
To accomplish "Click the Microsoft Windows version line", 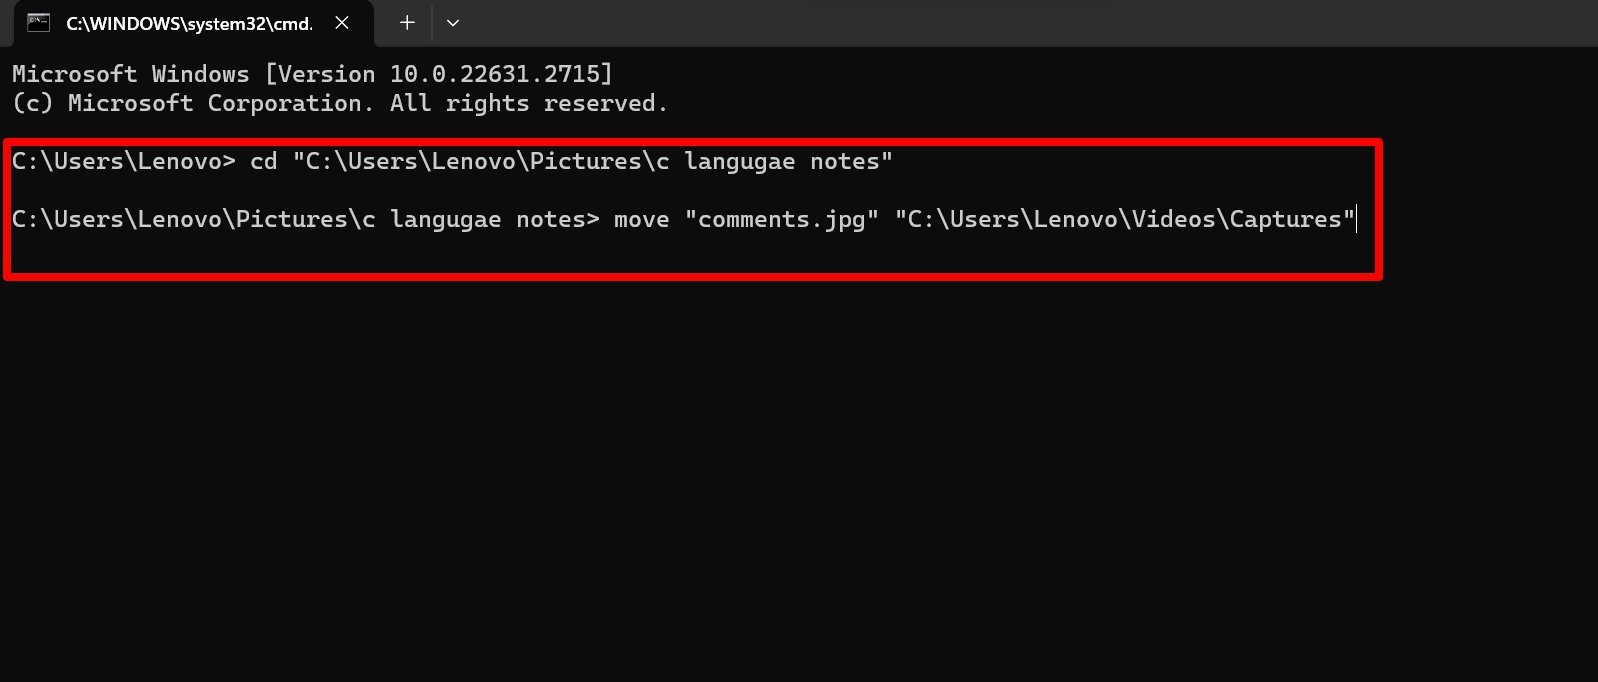I will coord(311,74).
